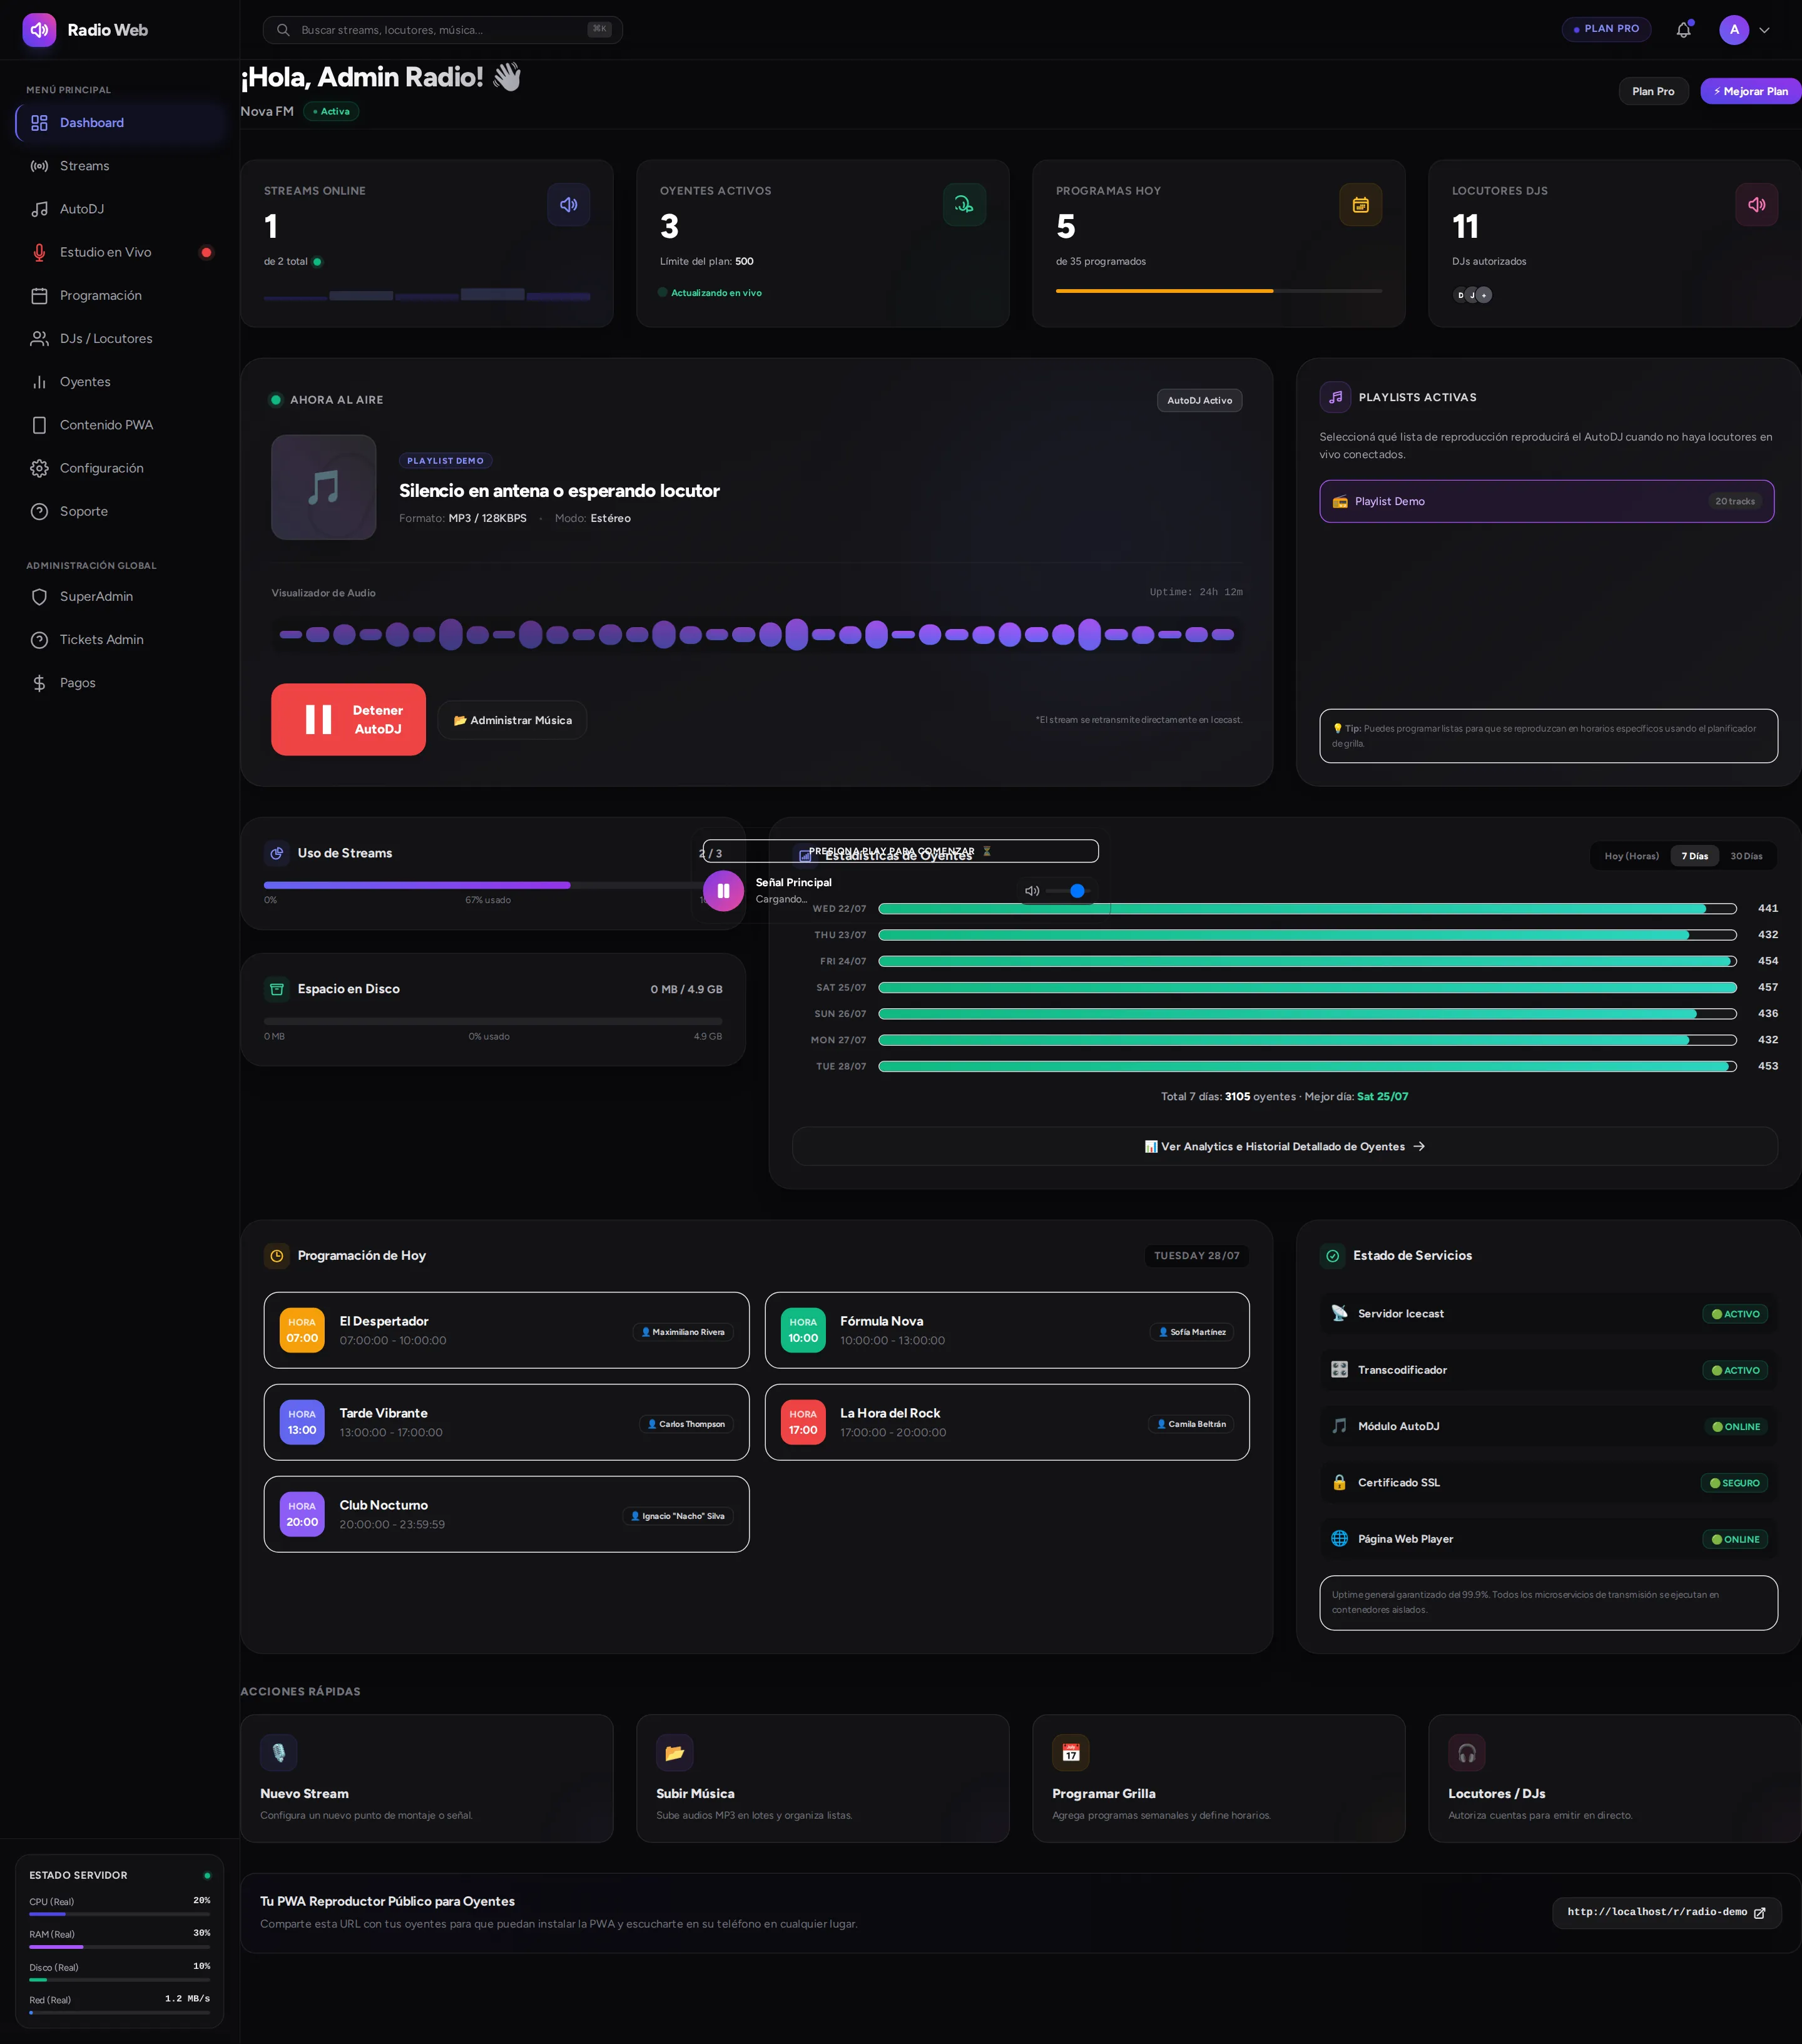Click the Locutores / DJs headphones icon
Viewport: 1802px width, 2044px height.
click(1467, 1752)
